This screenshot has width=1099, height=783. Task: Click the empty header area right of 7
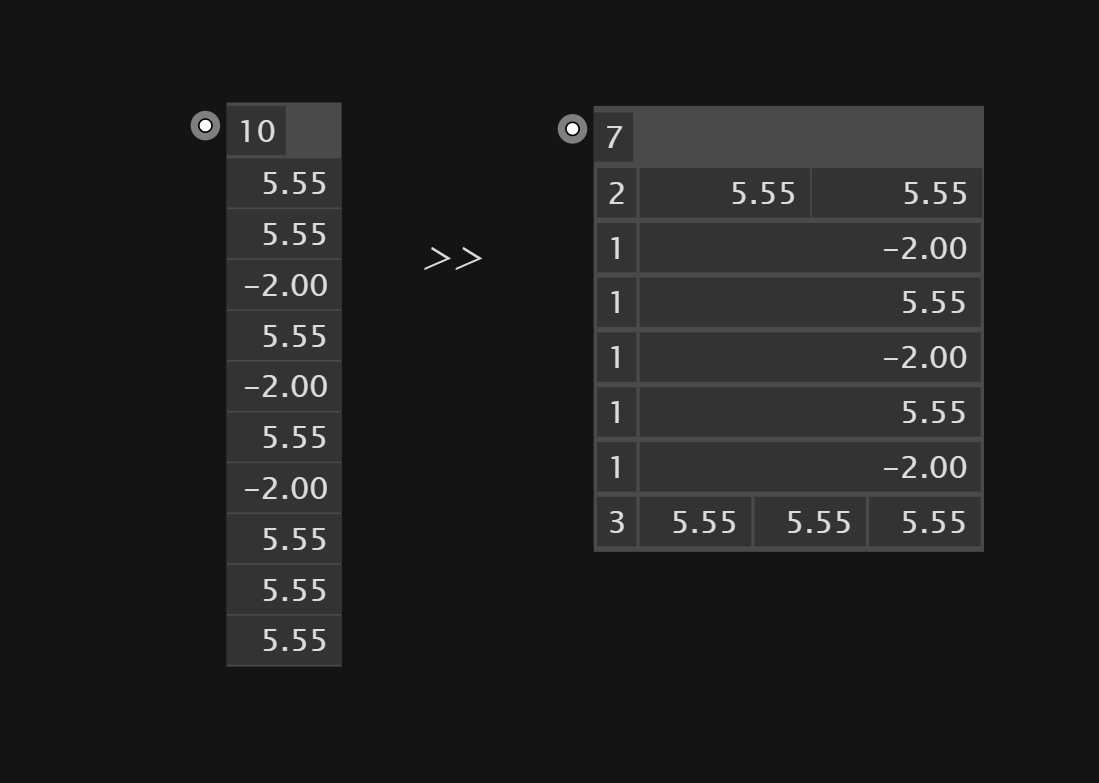pyautogui.click(x=807, y=137)
